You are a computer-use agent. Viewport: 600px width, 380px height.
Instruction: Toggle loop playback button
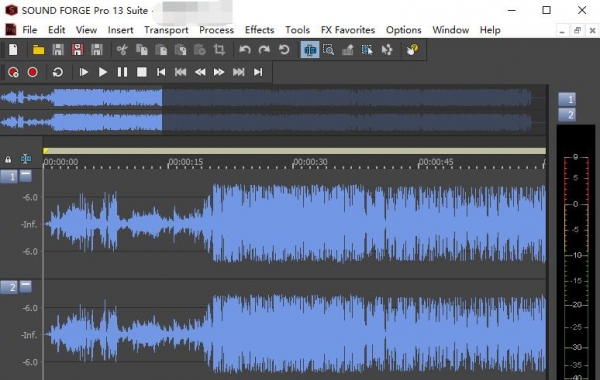58,72
